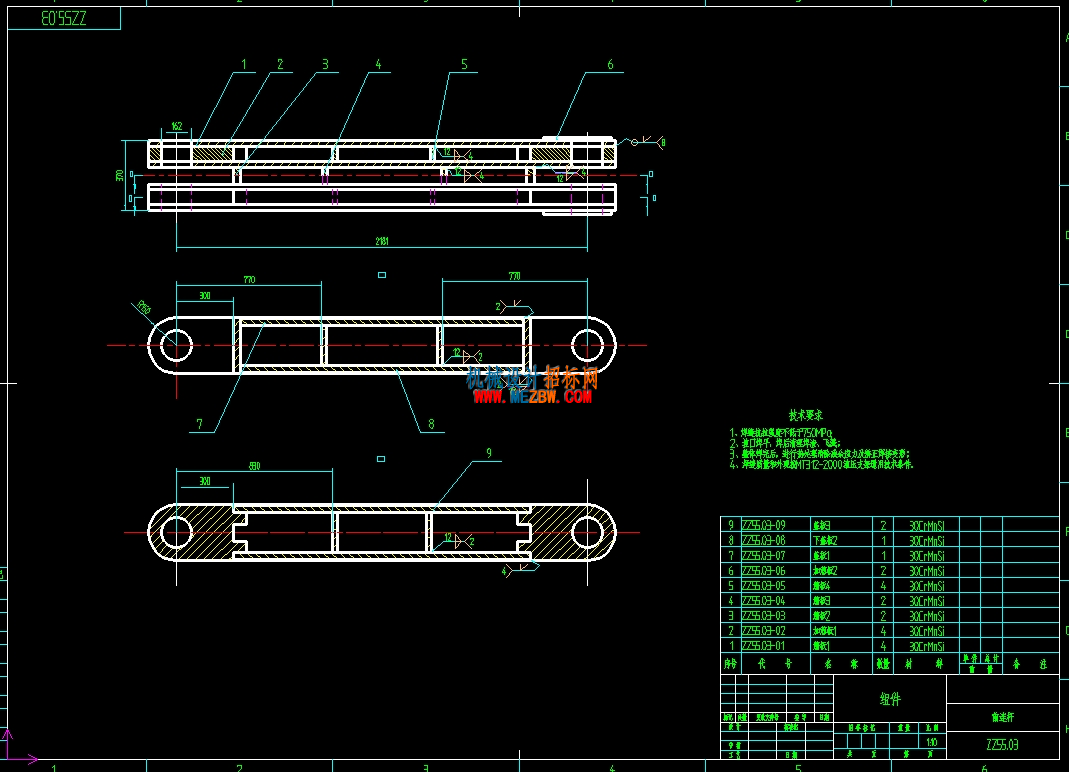Select BOM row ZZ55.03-09

pos(890,525)
